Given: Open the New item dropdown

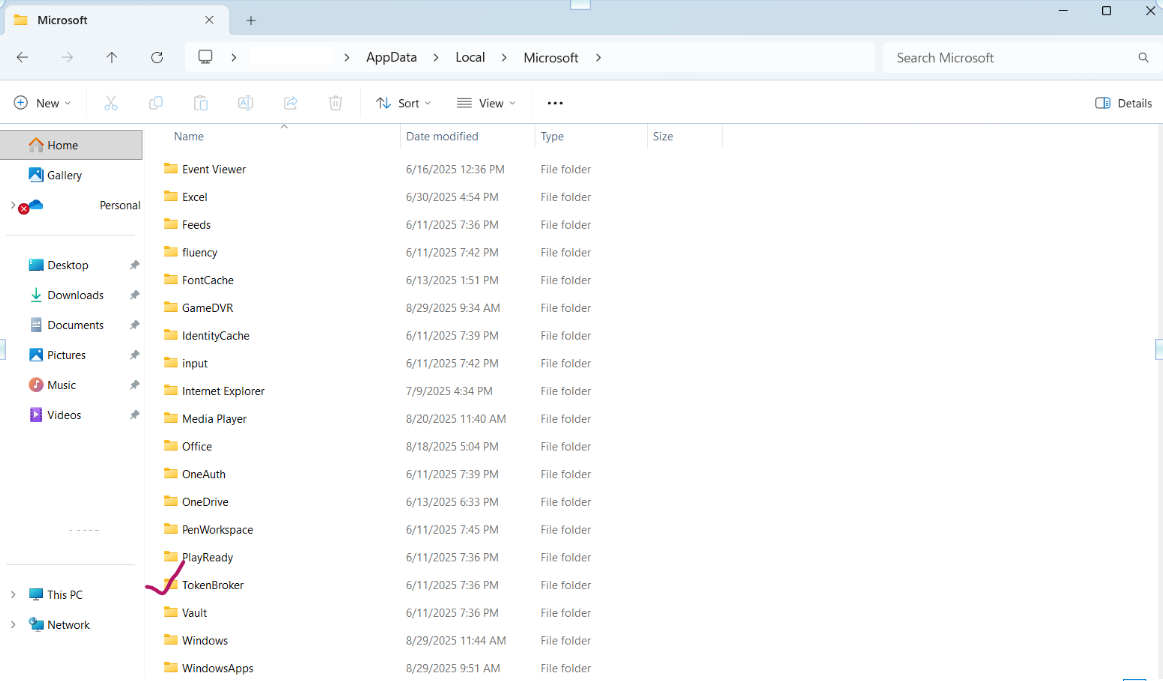Looking at the screenshot, I should point(42,103).
